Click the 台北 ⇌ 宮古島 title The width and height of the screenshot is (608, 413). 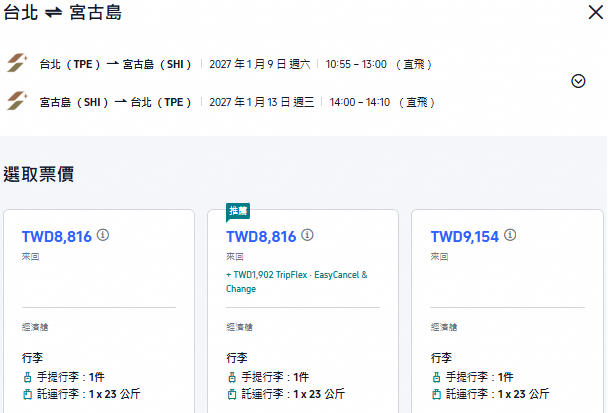click(62, 12)
